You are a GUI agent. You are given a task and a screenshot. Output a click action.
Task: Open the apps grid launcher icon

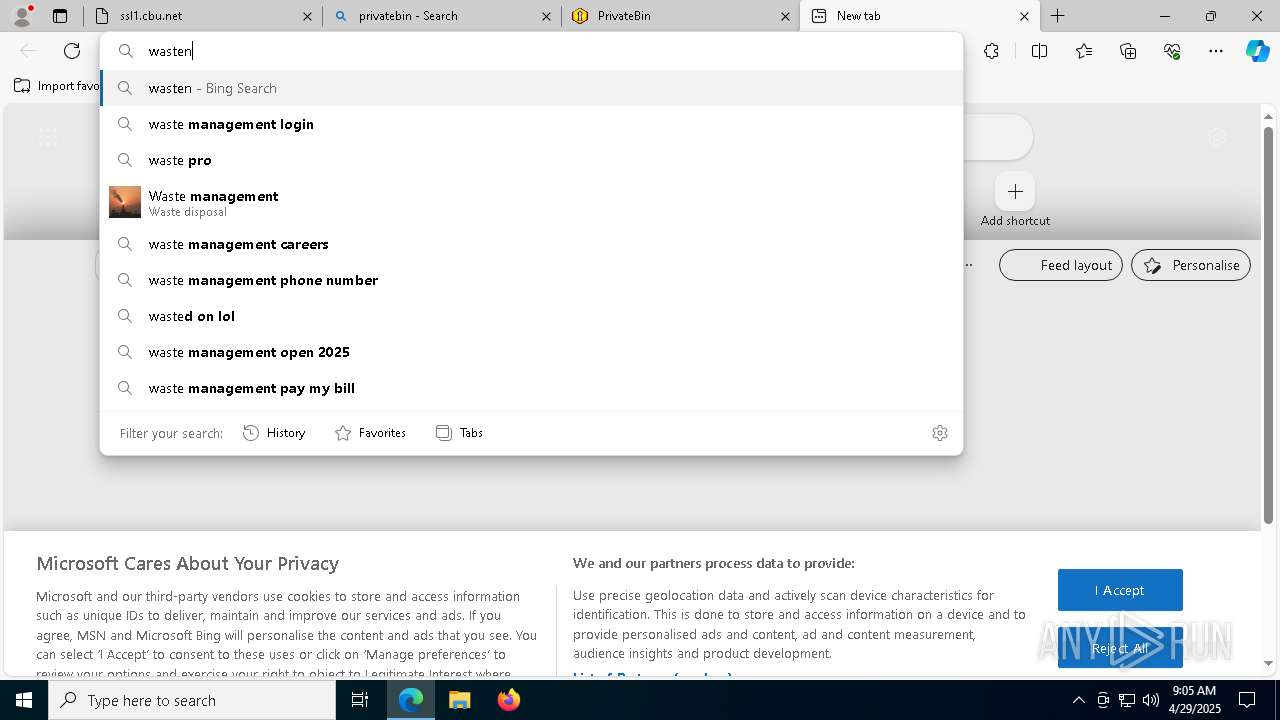point(47,138)
